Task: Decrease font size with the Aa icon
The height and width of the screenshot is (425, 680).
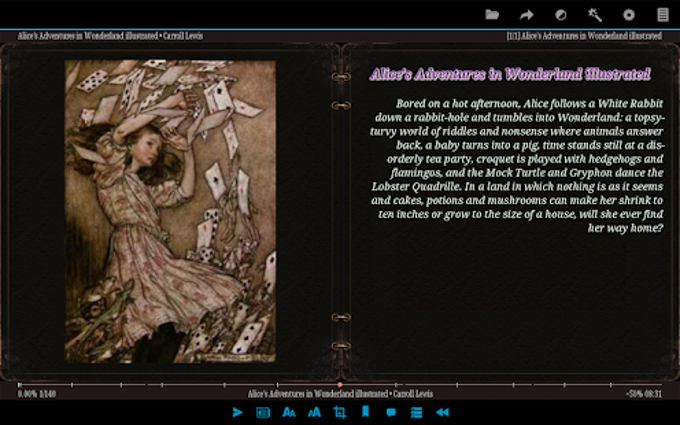Action: coord(289,412)
